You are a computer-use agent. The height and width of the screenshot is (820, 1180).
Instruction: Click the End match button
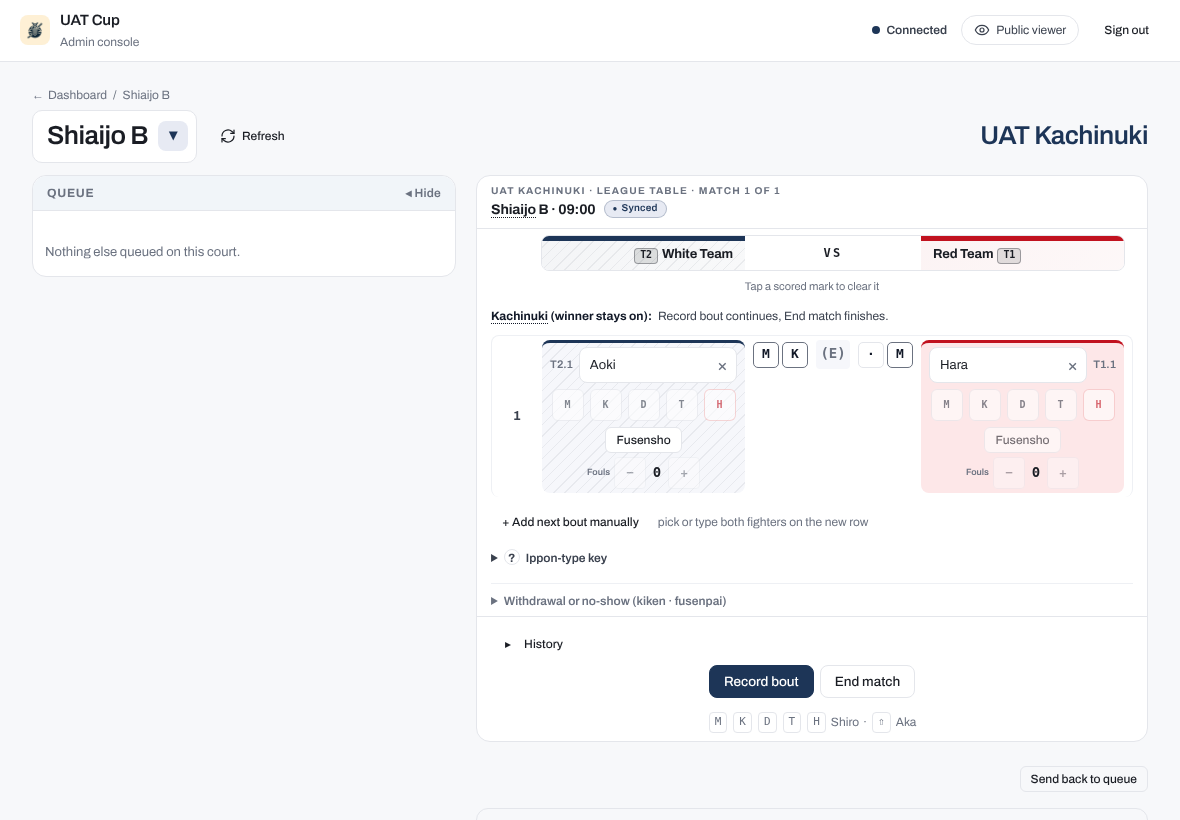pyautogui.click(x=867, y=682)
